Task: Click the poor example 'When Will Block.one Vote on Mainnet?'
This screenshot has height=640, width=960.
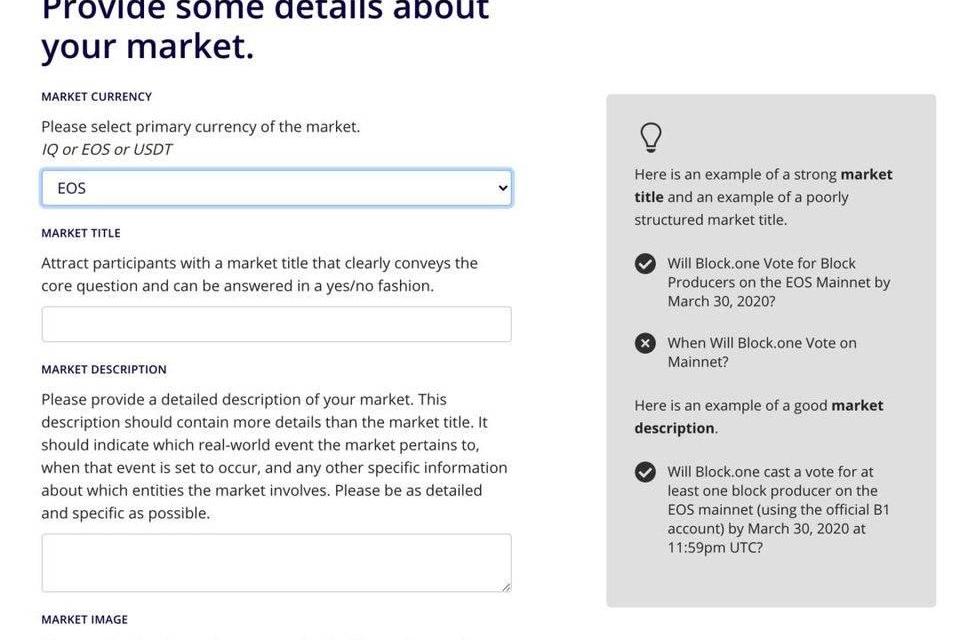Action: coord(762,352)
